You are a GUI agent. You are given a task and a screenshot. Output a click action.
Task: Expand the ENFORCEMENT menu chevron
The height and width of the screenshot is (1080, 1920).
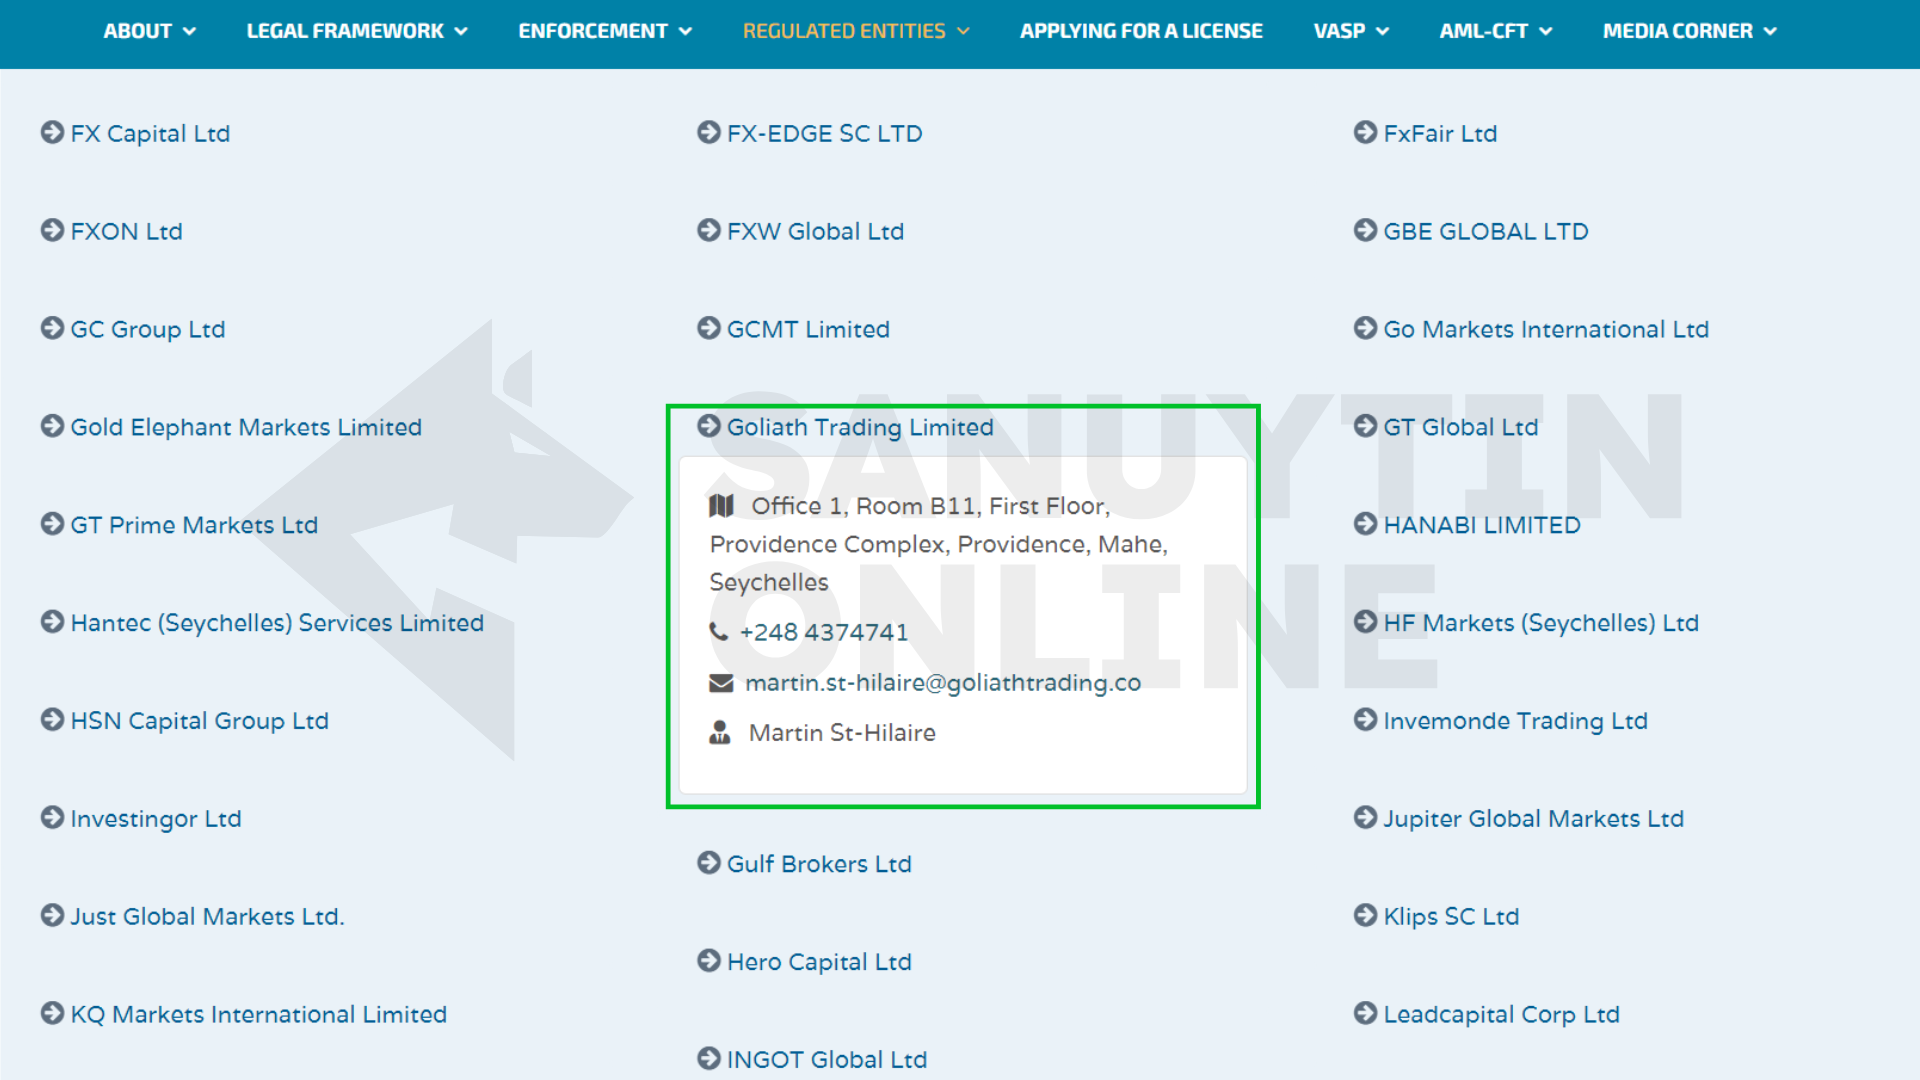coord(685,31)
